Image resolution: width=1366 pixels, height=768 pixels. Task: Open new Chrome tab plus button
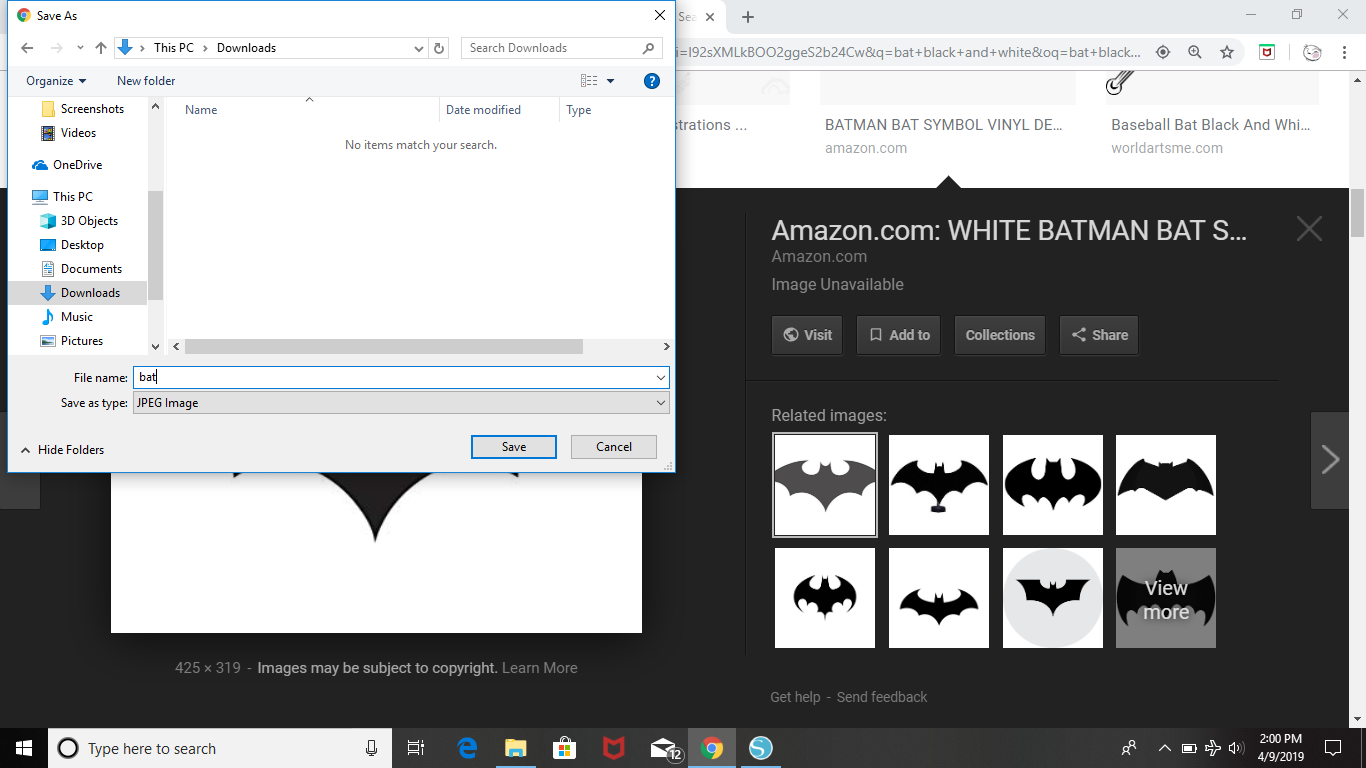pyautogui.click(x=748, y=17)
